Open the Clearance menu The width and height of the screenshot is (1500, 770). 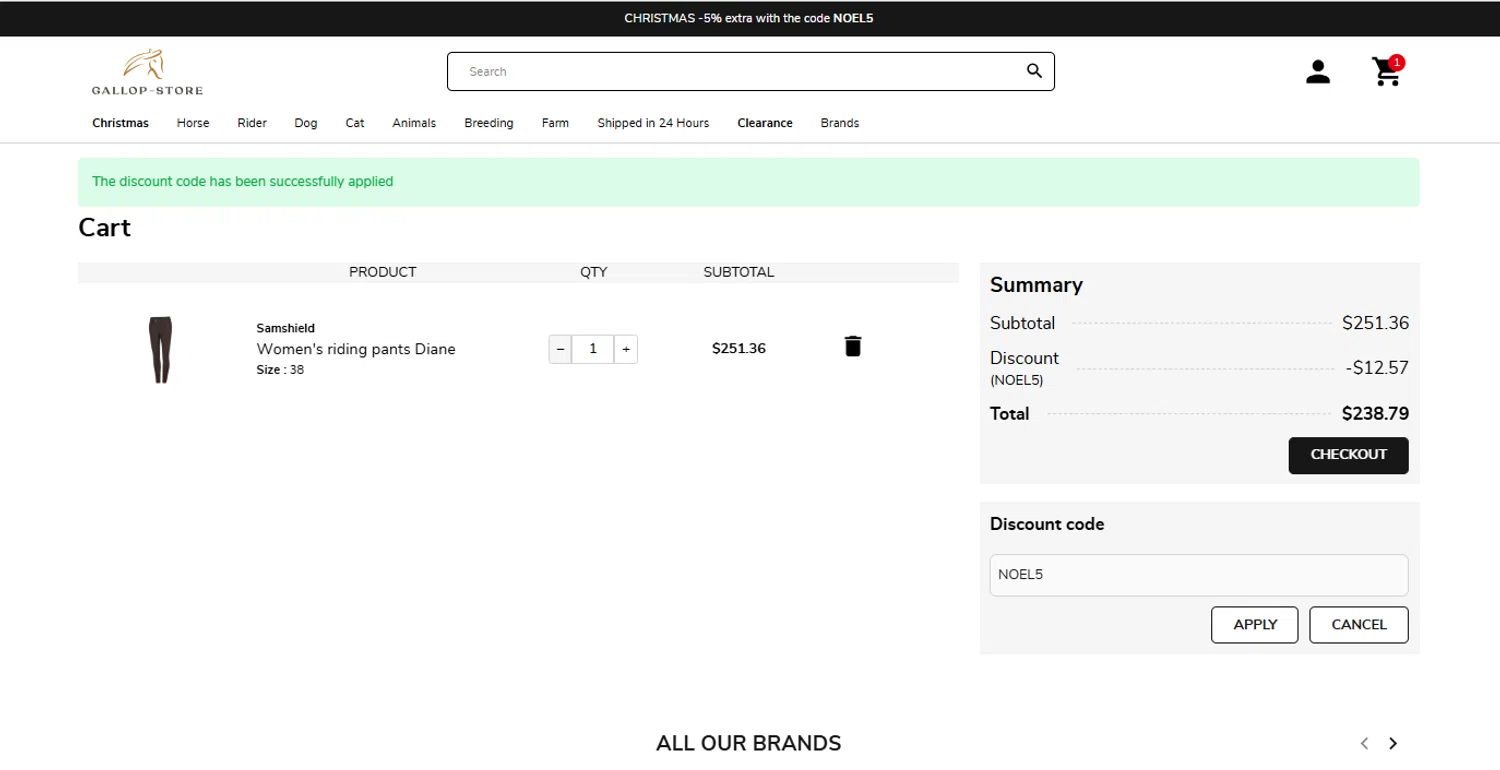coord(765,123)
